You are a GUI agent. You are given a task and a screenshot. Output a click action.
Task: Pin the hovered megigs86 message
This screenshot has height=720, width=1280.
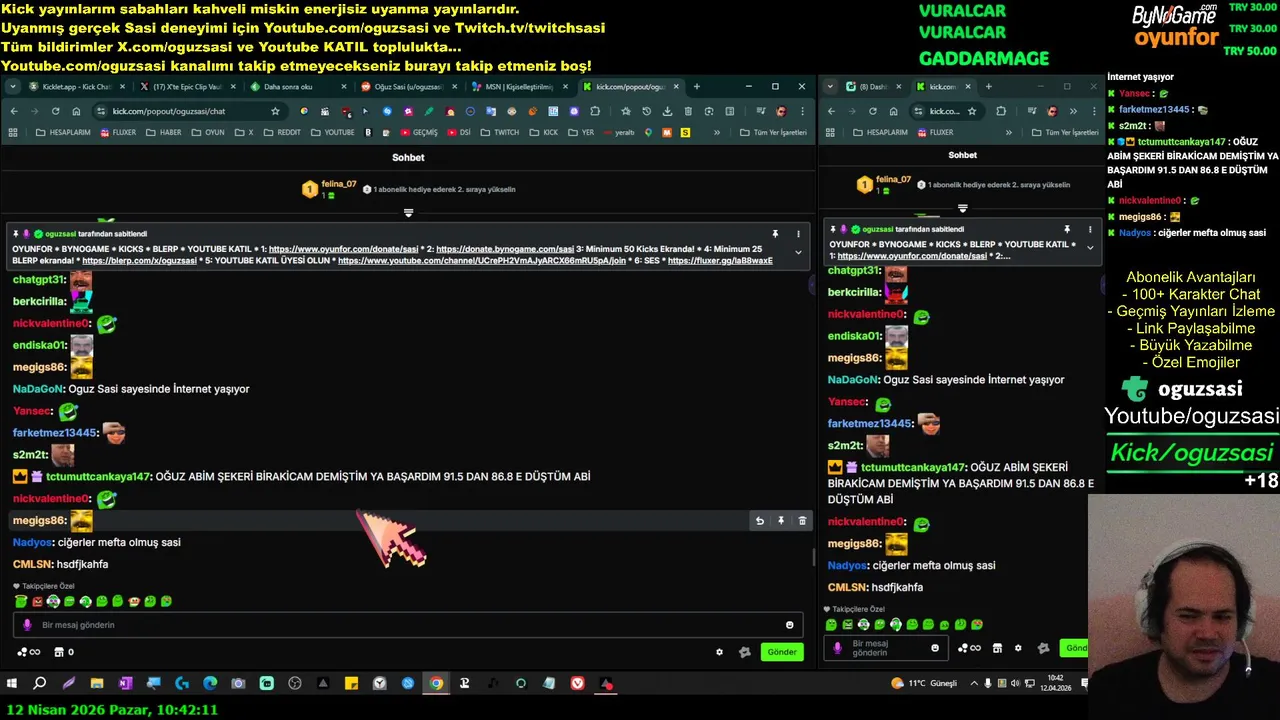click(x=781, y=521)
